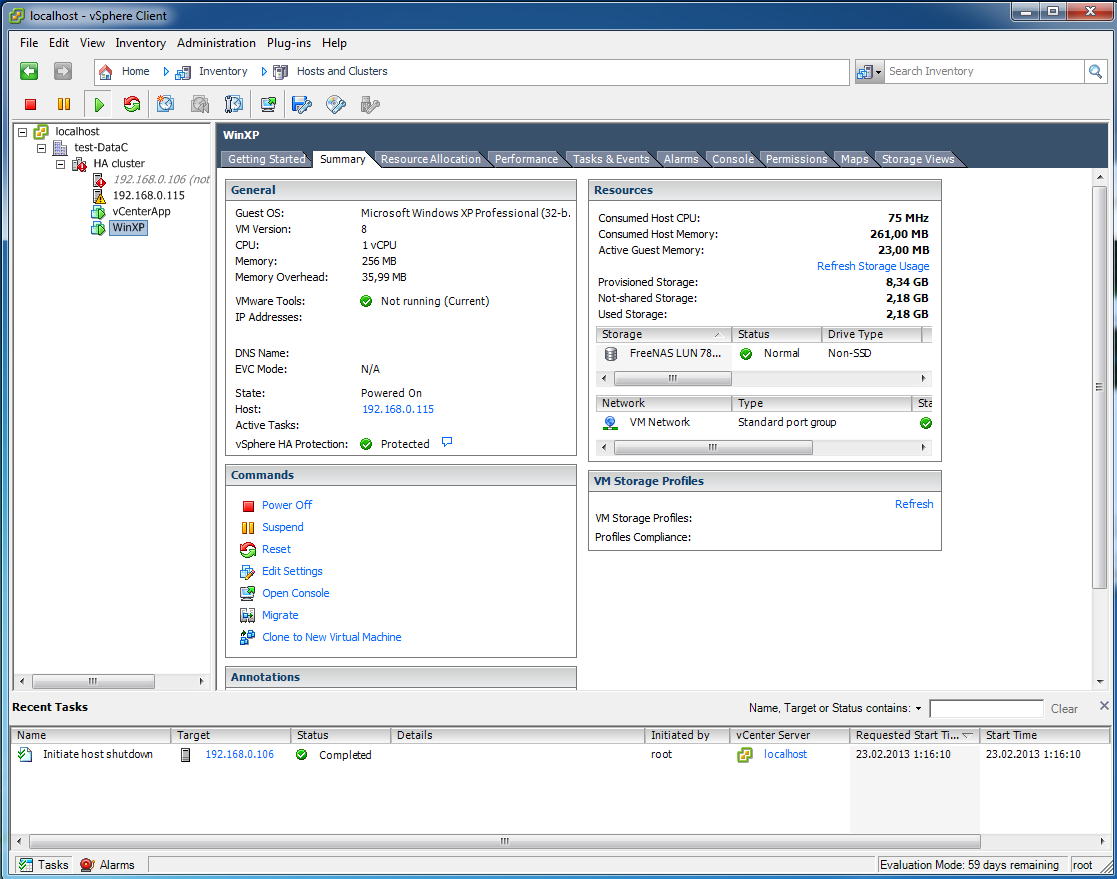Click the Migrate command link
Image resolution: width=1117 pixels, height=879 pixels.
[x=280, y=615]
